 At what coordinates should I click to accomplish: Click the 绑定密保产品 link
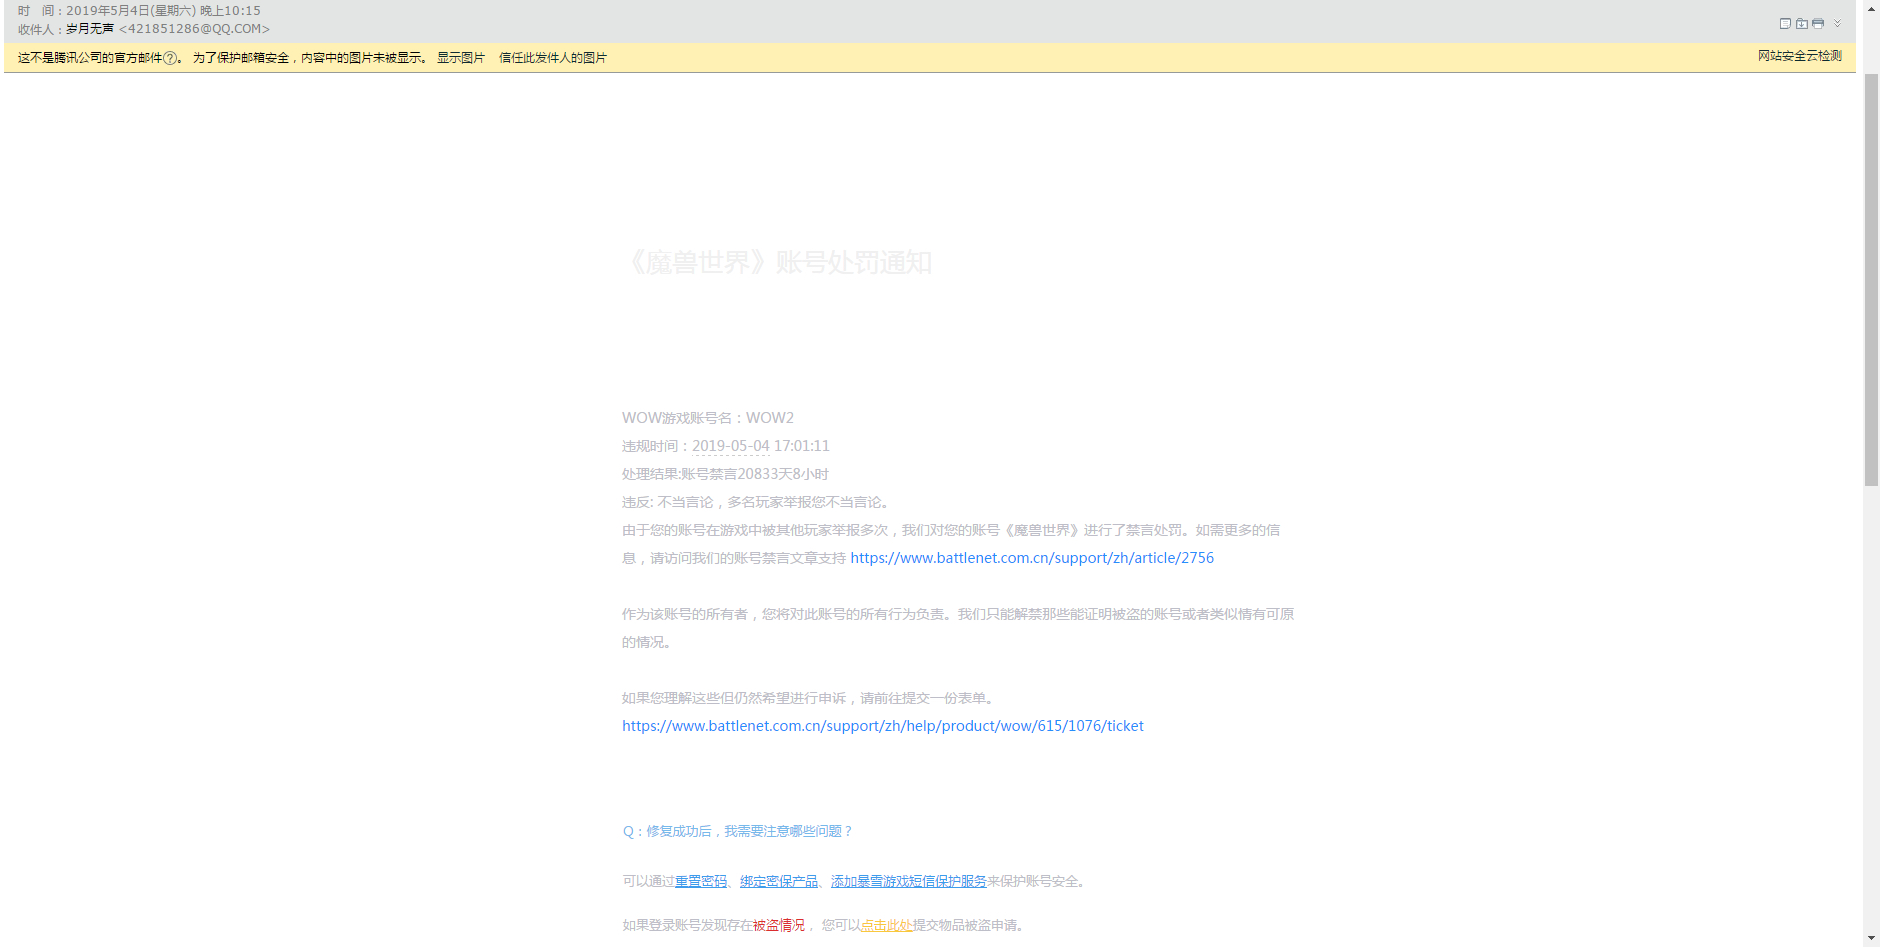pos(779,881)
